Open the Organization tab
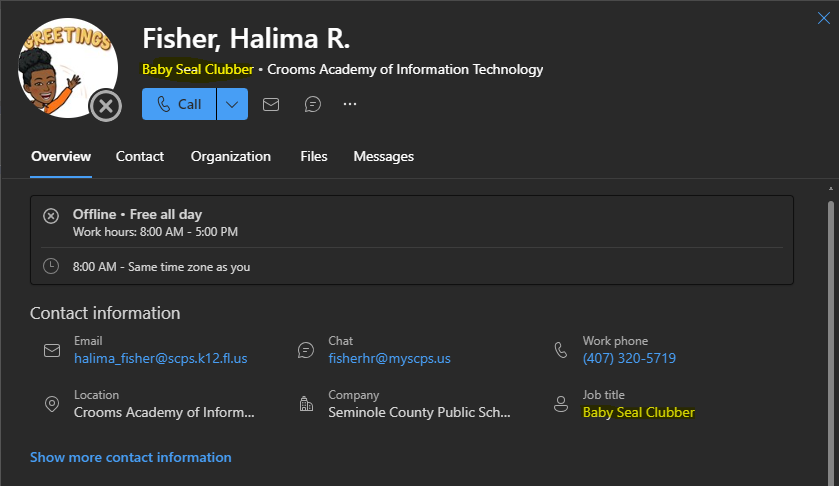 [231, 156]
